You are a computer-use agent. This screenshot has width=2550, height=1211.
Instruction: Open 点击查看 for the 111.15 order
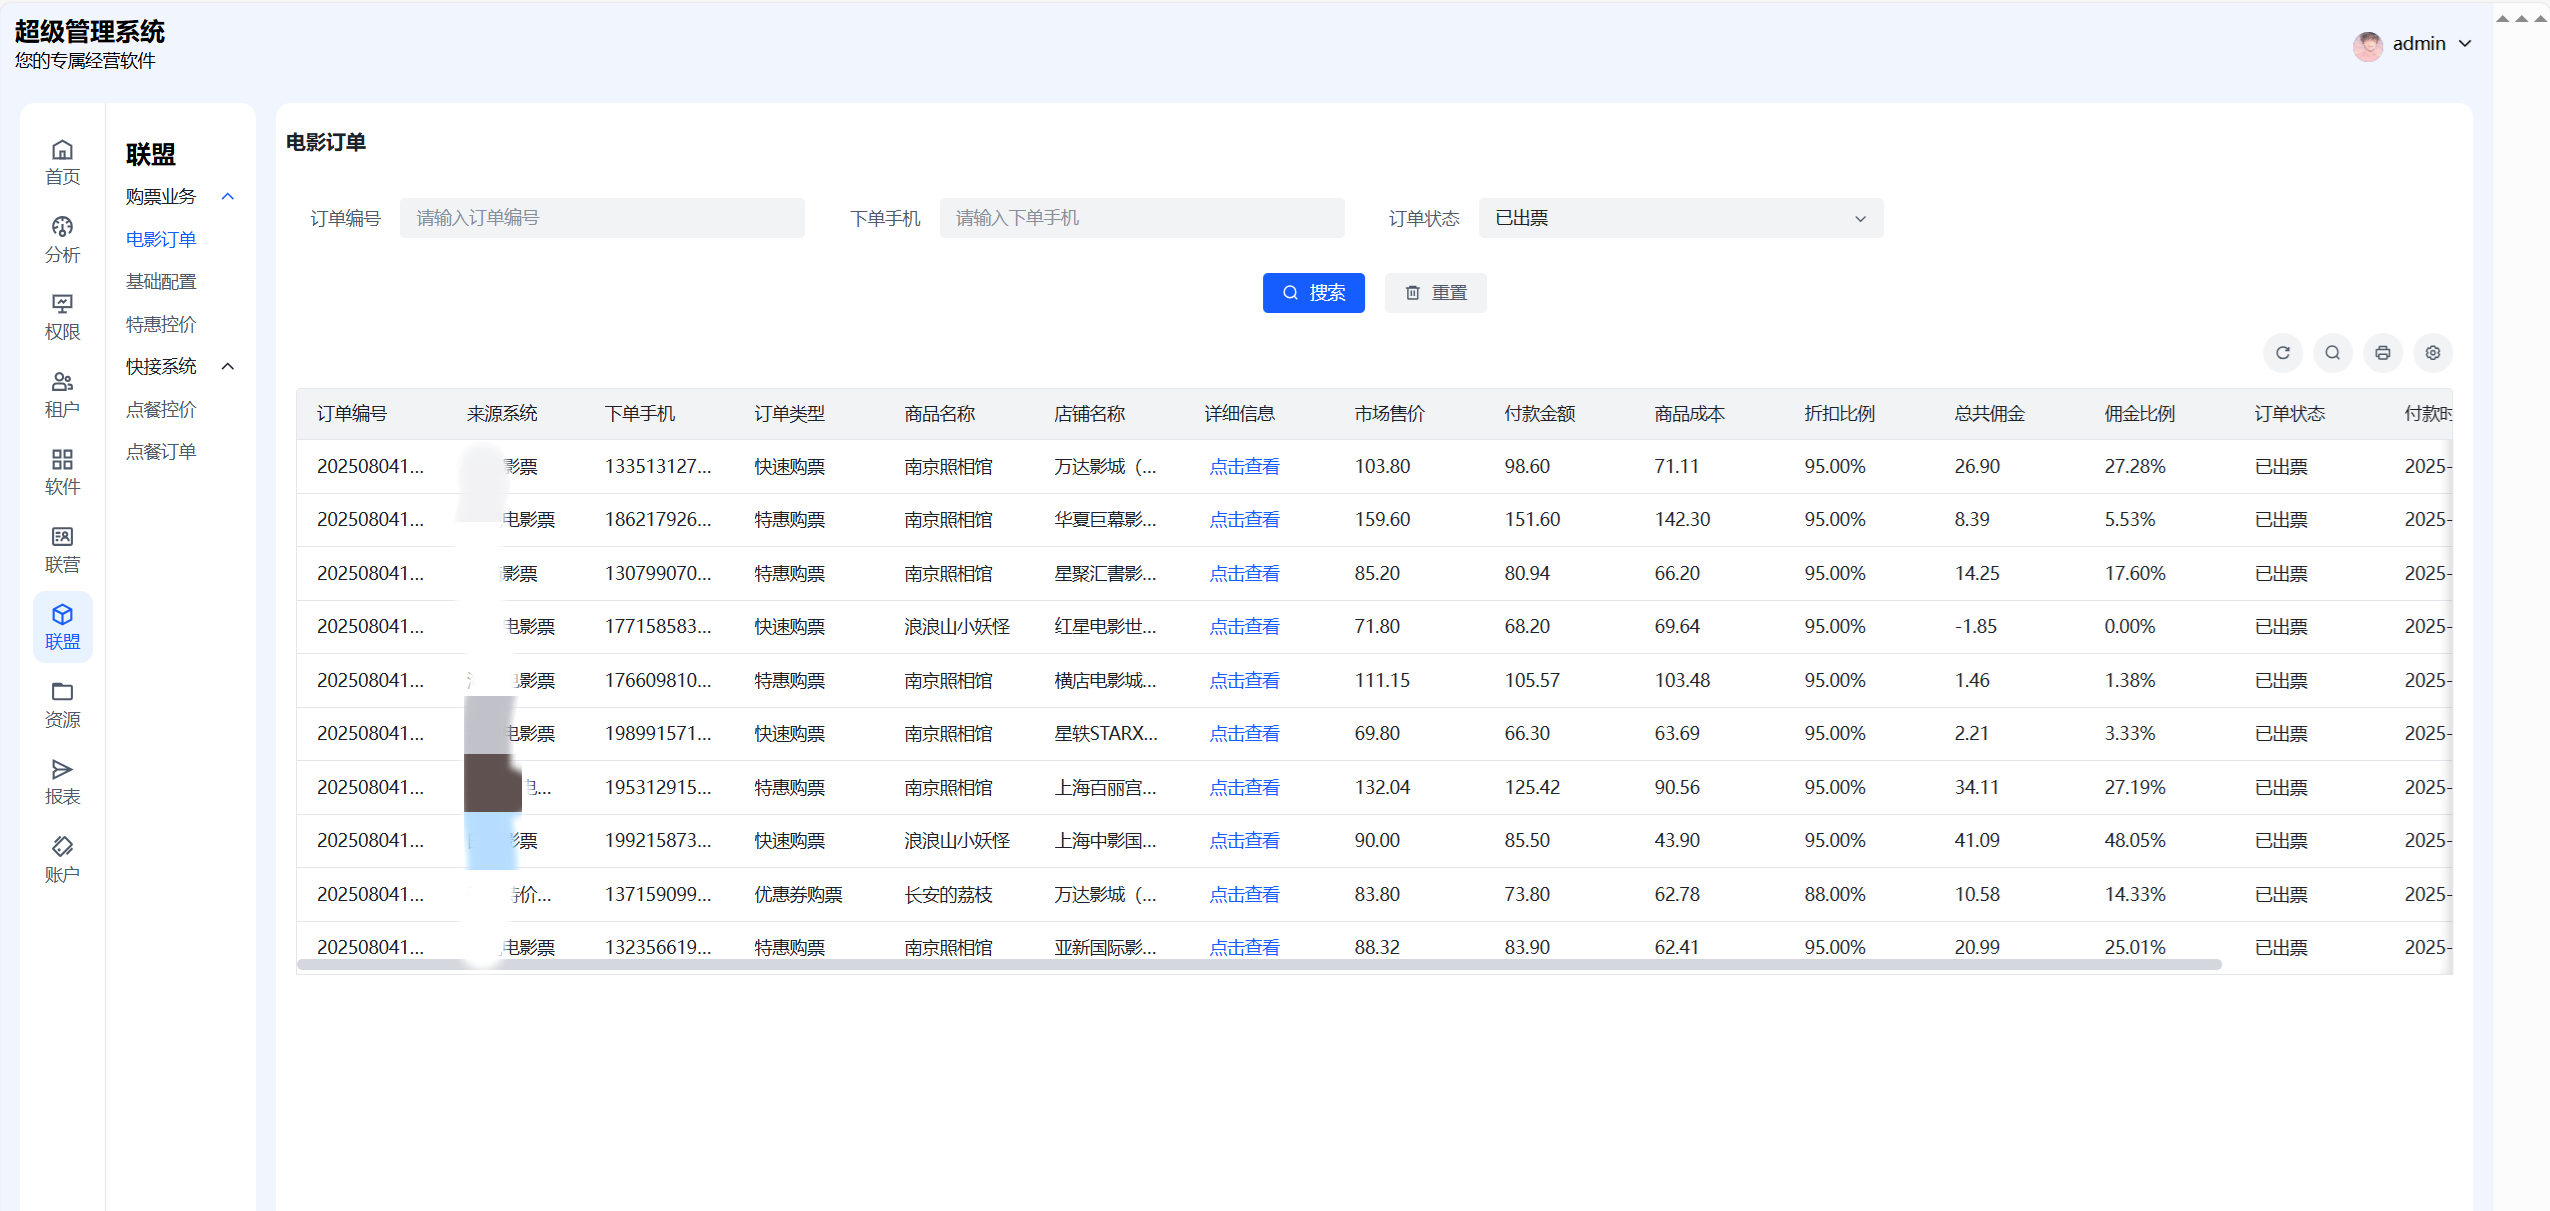(x=1245, y=681)
